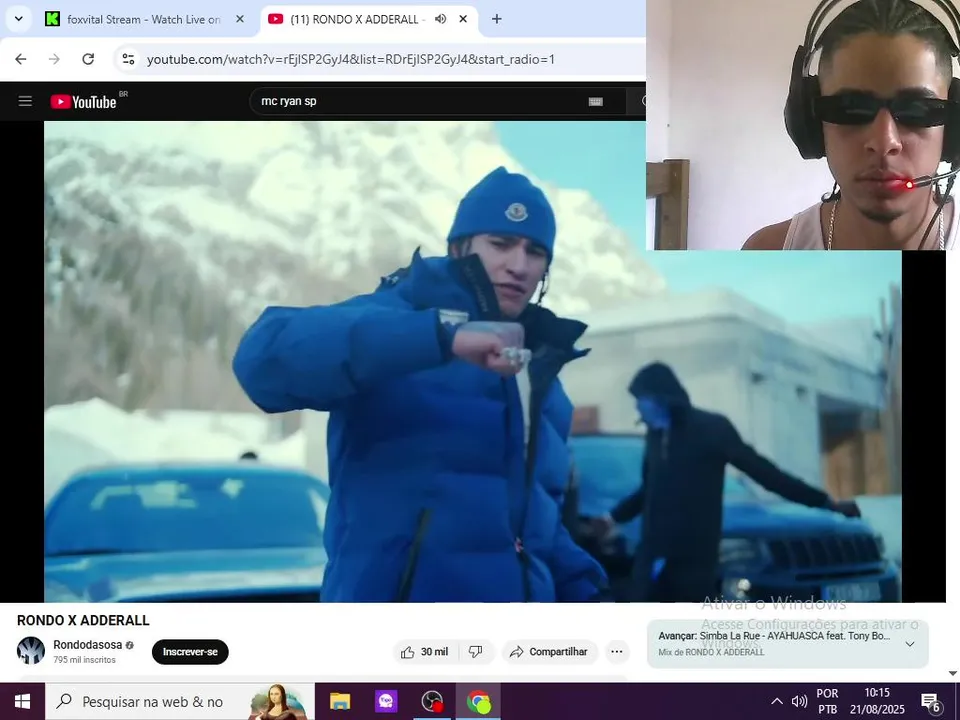The width and height of the screenshot is (960, 720).
Task: Open OBS Studio from the taskbar
Action: tap(432, 702)
